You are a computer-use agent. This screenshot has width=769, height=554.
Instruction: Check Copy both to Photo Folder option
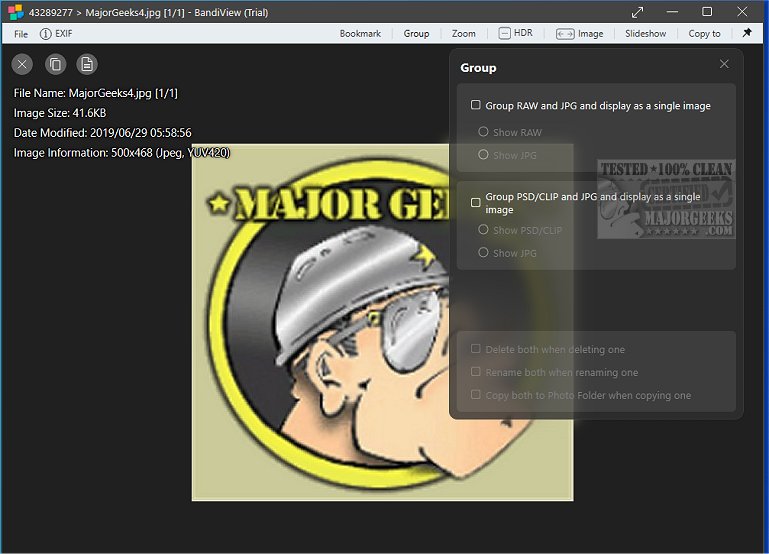475,394
